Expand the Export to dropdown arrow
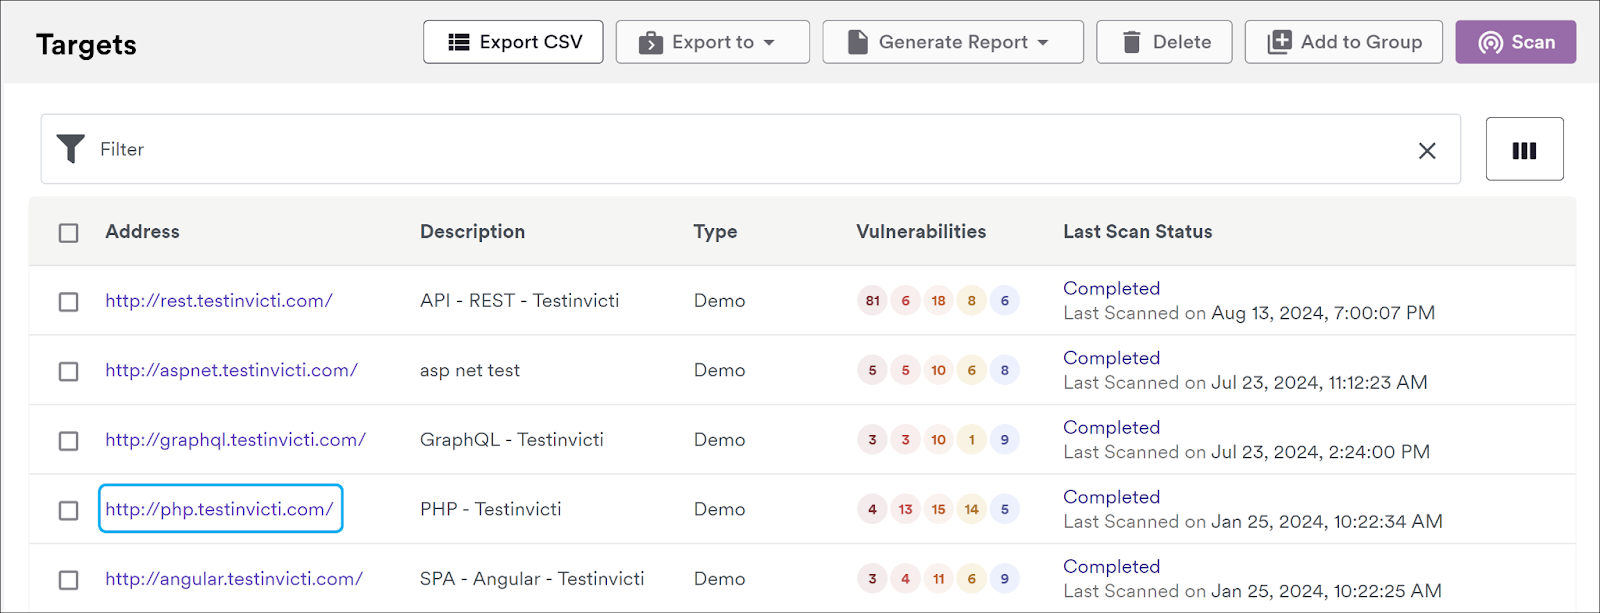 pyautogui.click(x=769, y=43)
